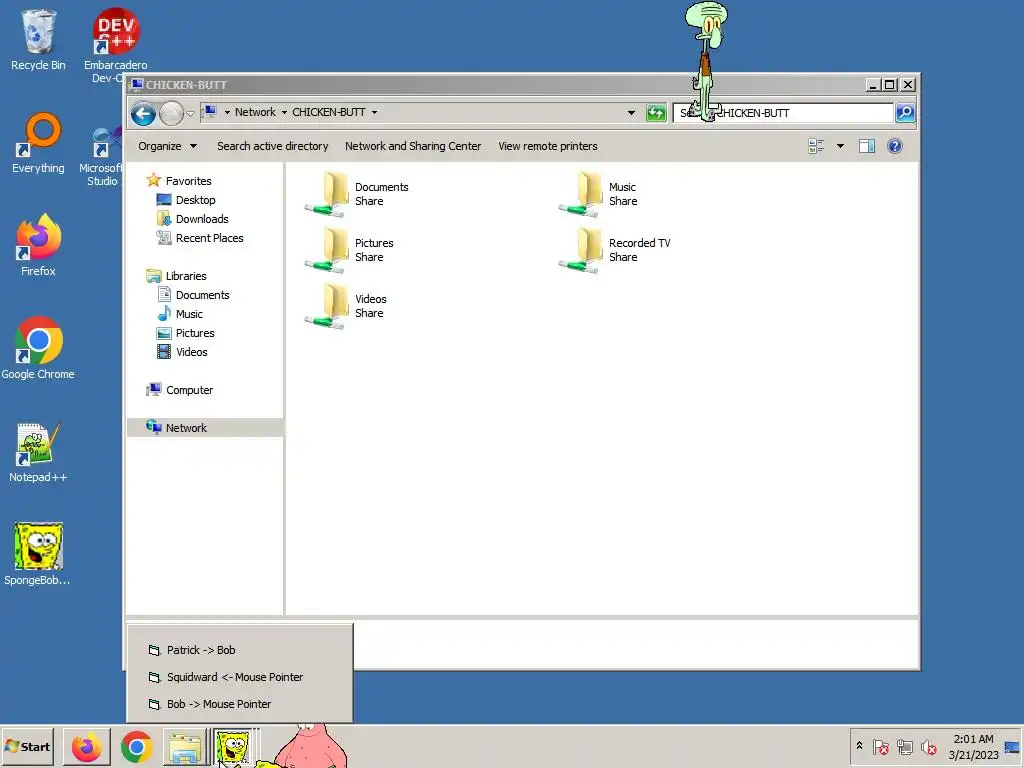
Task: Open the Recorded TV Share folder
Action: [615, 250]
